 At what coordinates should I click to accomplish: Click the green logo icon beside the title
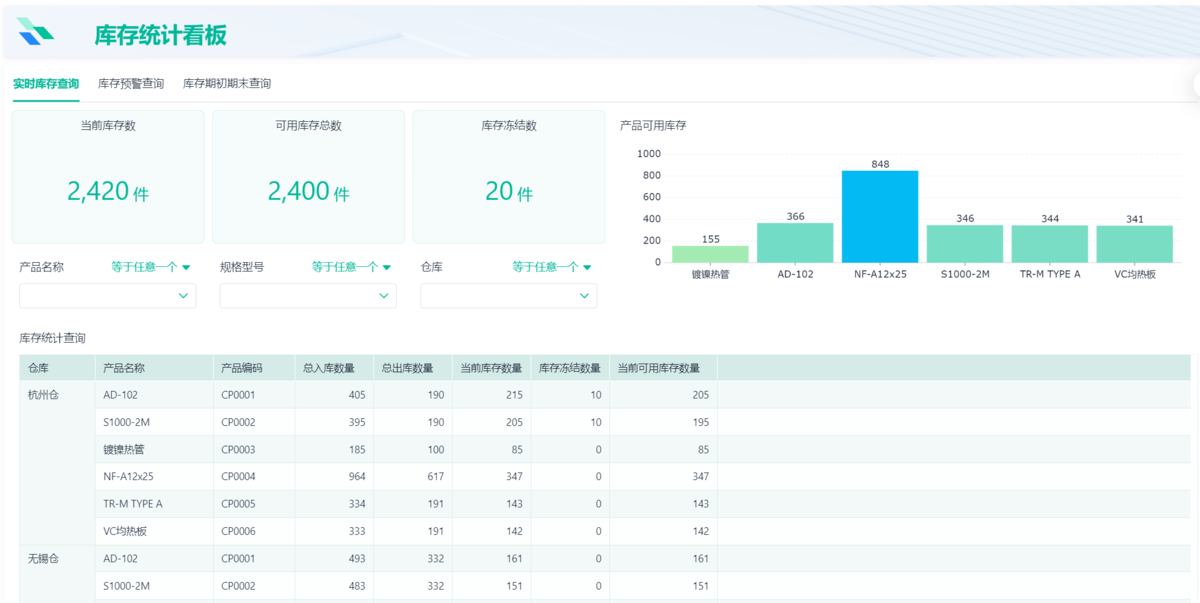pyautogui.click(x=35, y=32)
